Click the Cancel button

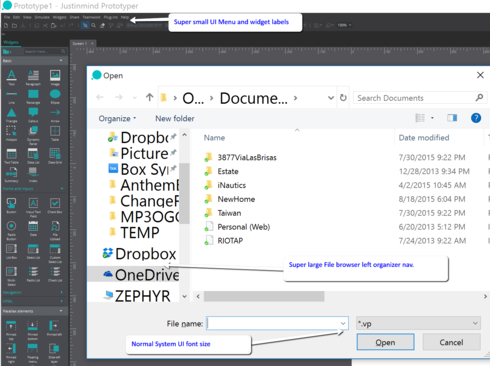click(x=451, y=342)
